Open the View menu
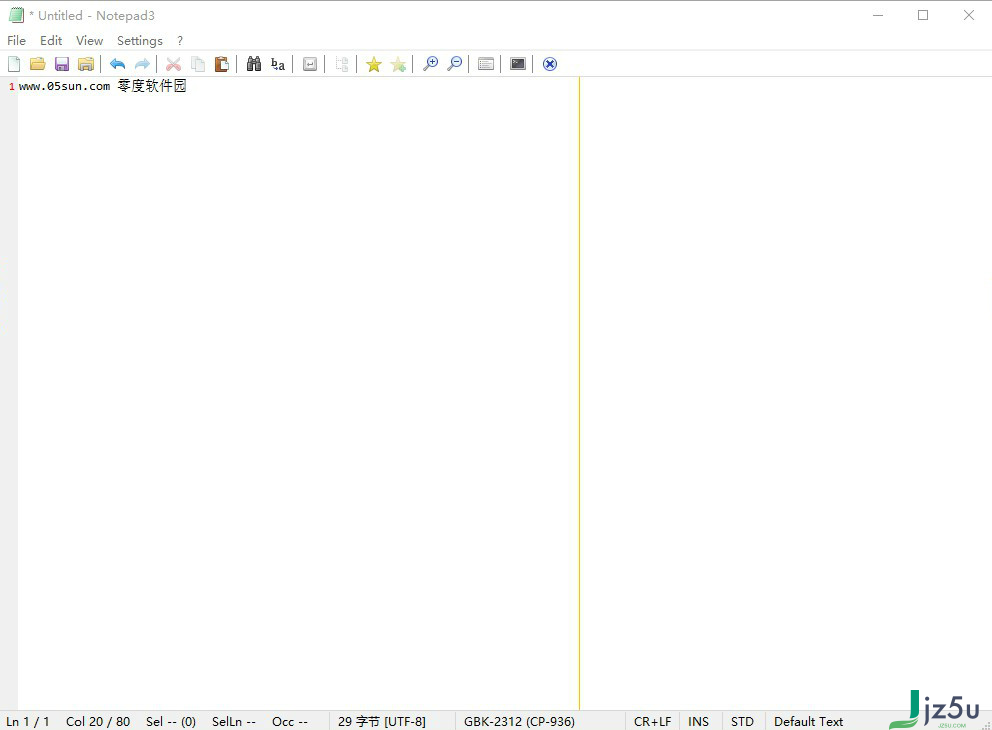Screen dimensions: 992x730 (x=90, y=40)
